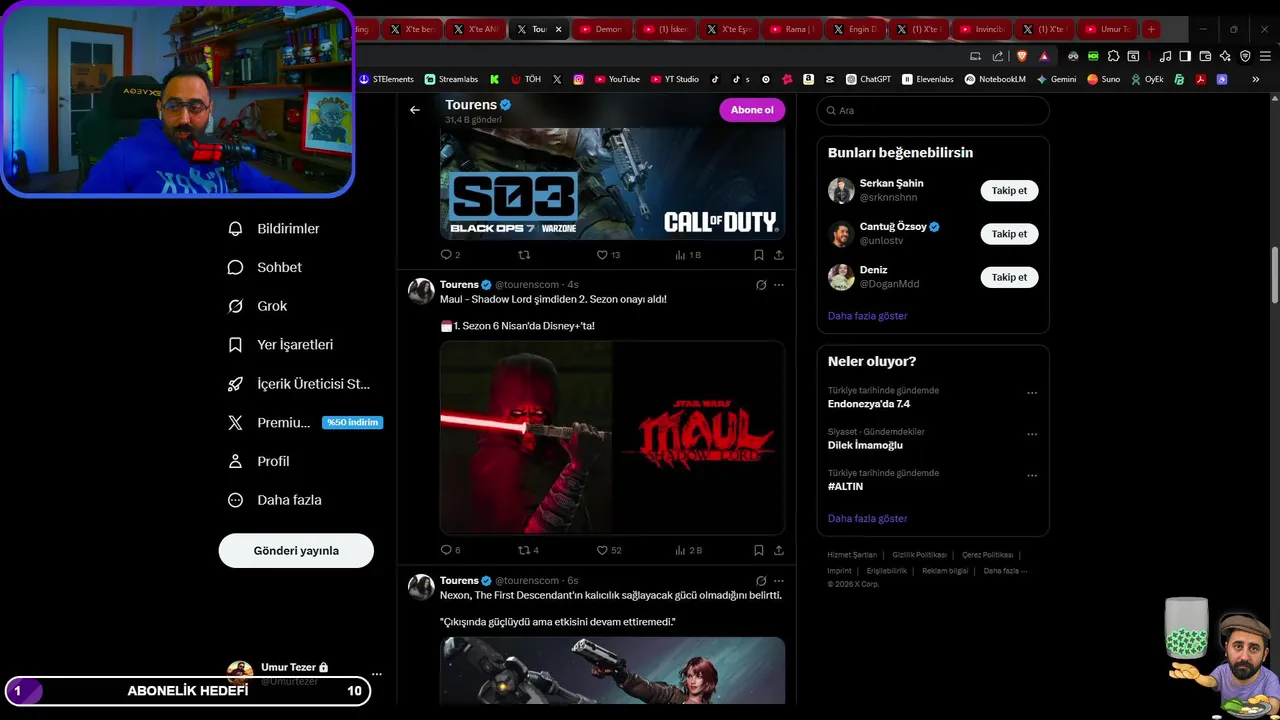This screenshot has height=720, width=1280.
Task: Open Sohbet chat in the sidebar
Action: coord(265,268)
